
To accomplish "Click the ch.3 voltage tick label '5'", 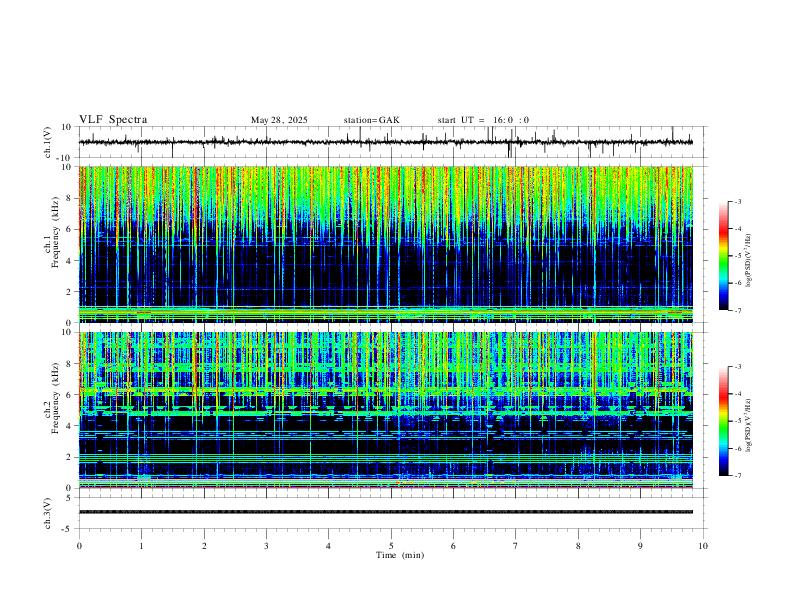I will 70,498.
